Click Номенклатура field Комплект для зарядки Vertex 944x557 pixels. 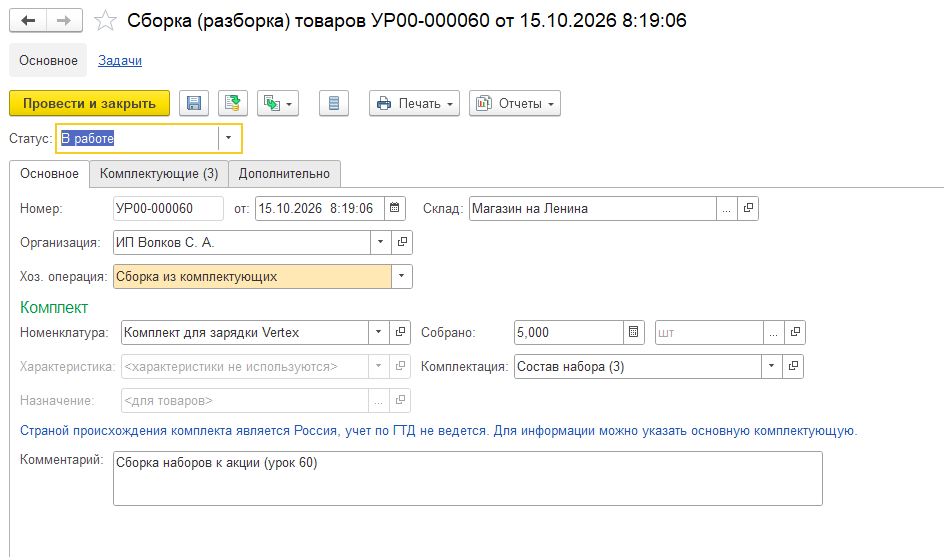pos(244,332)
